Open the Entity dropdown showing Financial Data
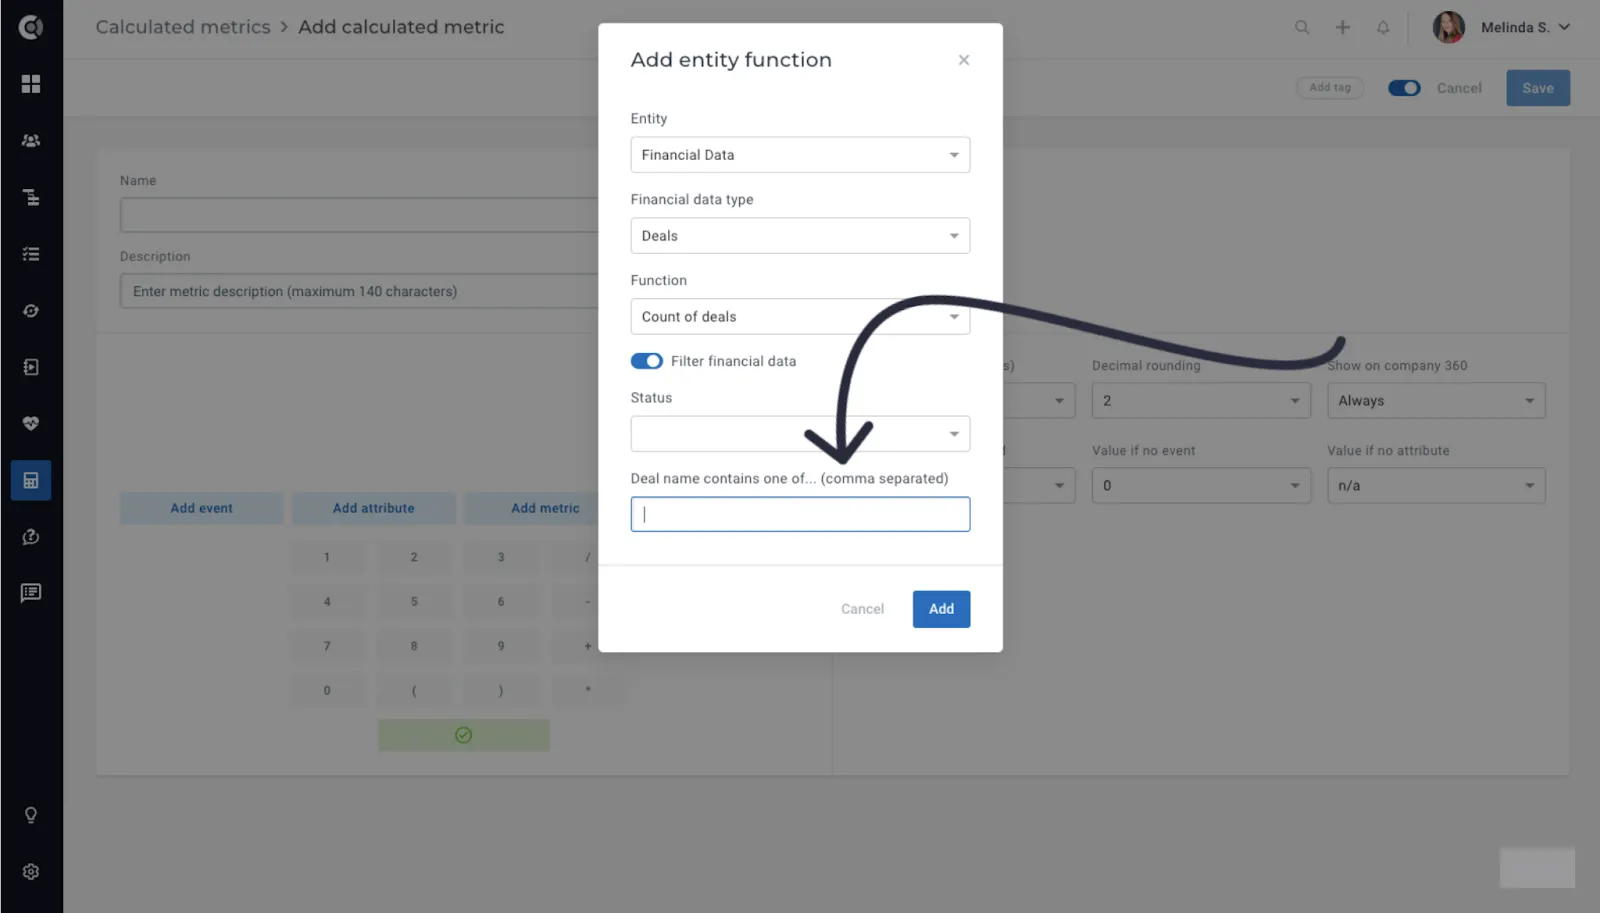 pos(800,155)
